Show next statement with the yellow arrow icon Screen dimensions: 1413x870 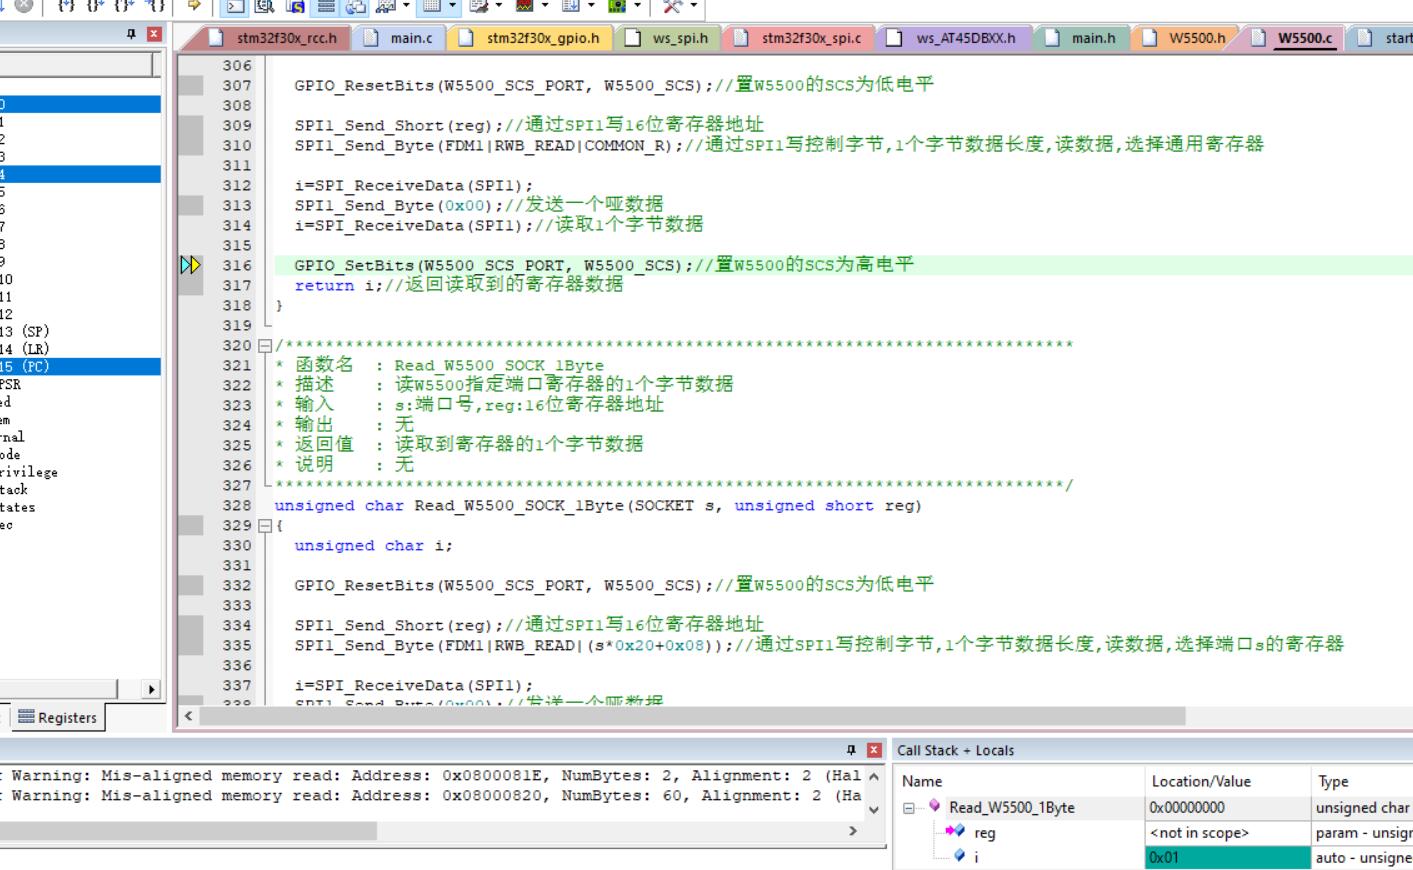(194, 5)
